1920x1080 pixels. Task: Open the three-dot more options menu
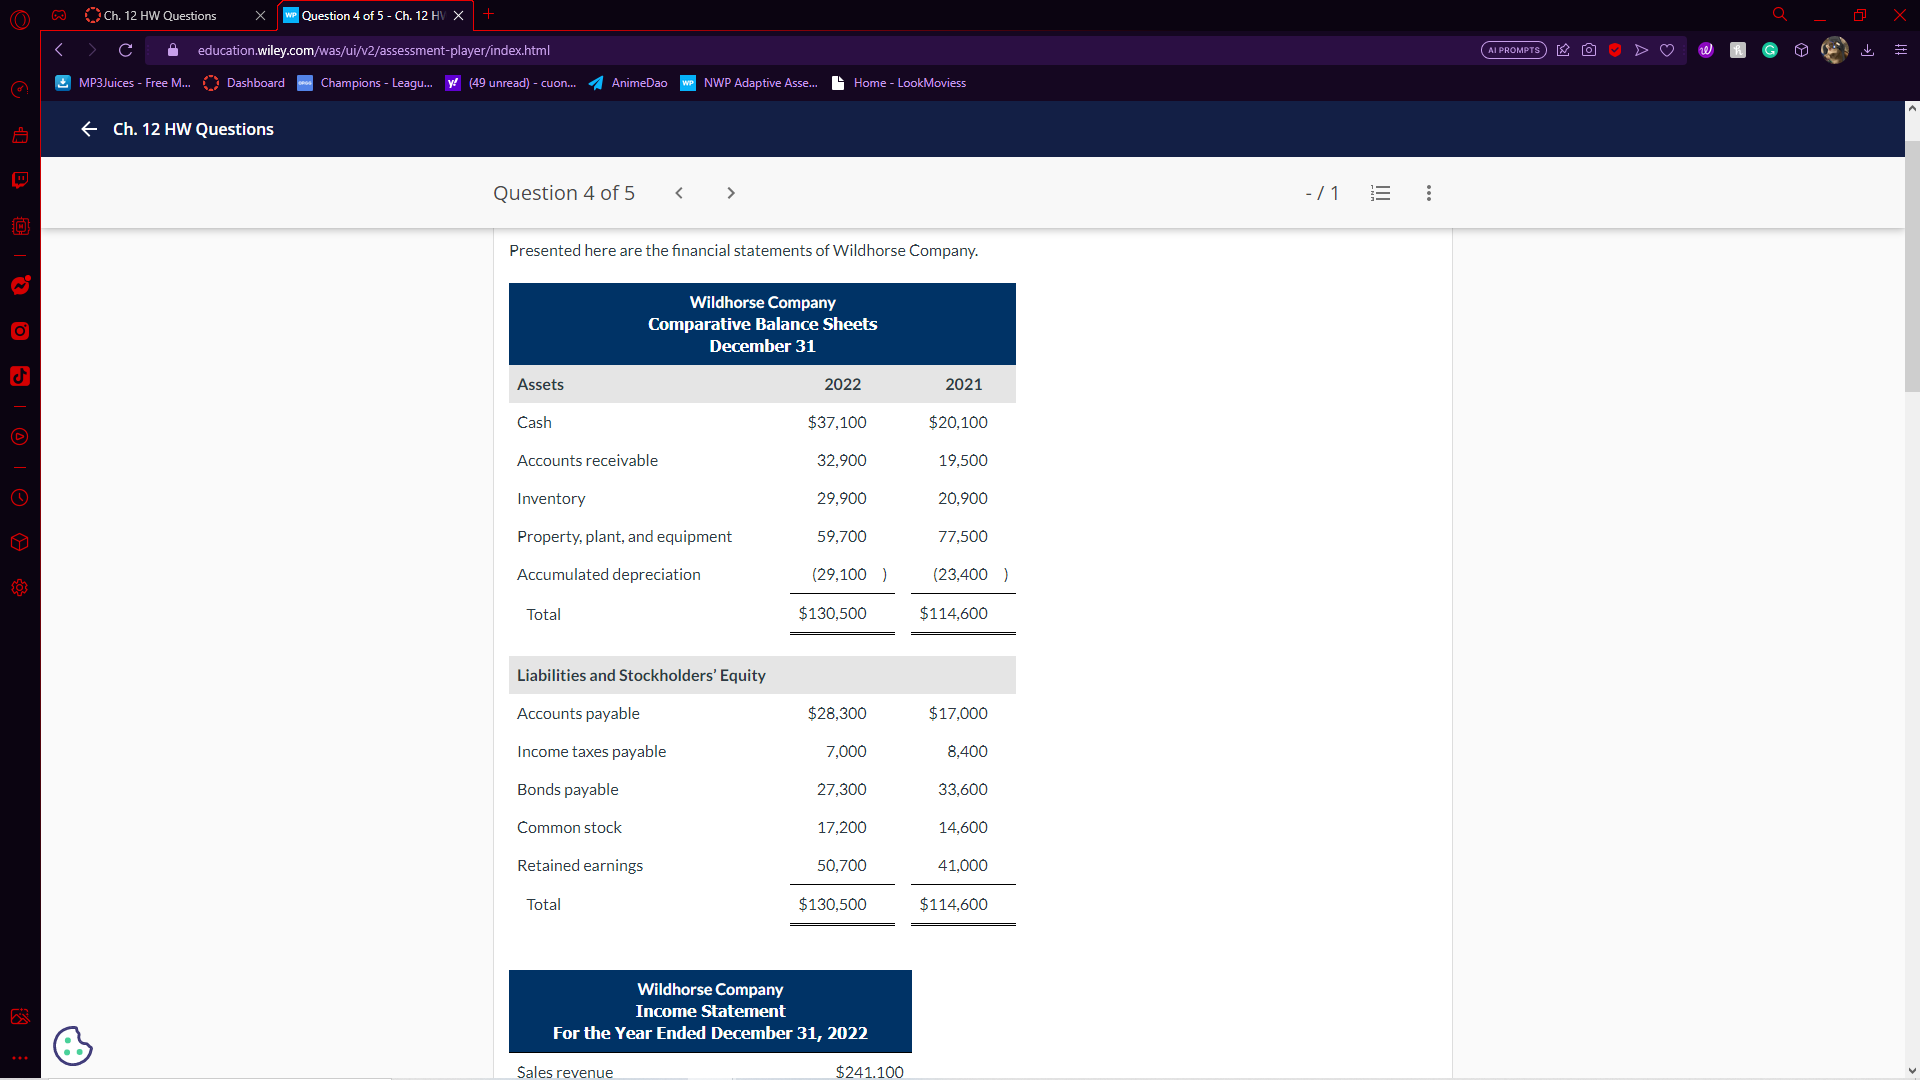pos(1428,193)
